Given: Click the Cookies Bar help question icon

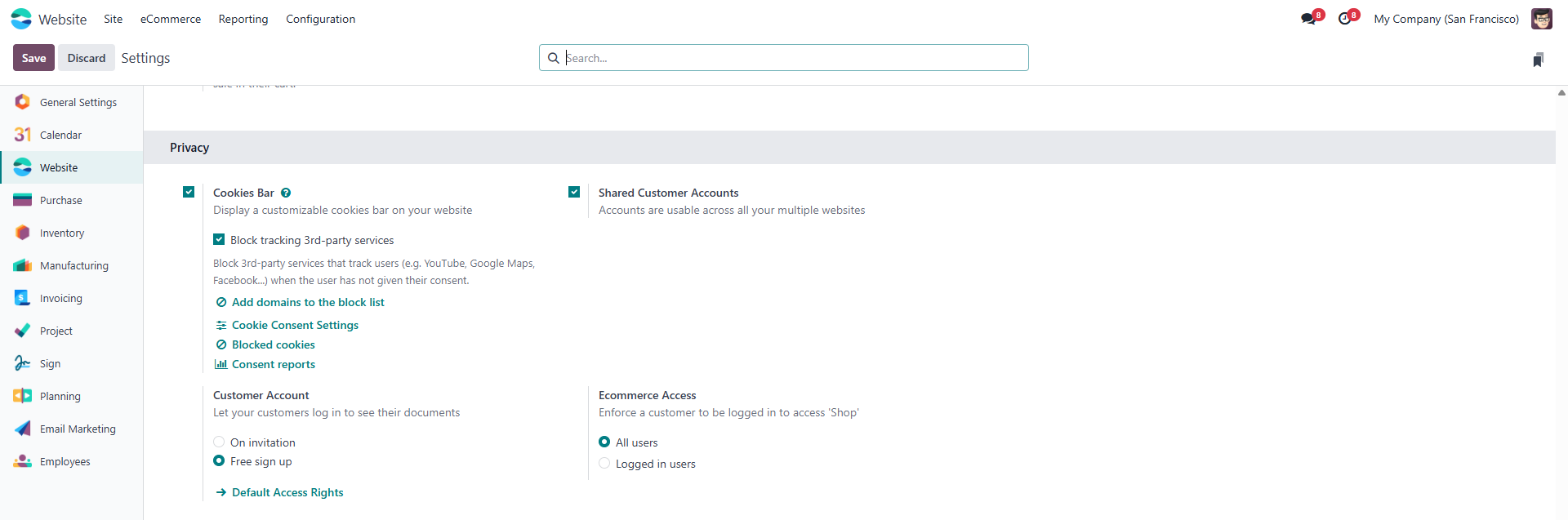Looking at the screenshot, I should (x=286, y=193).
